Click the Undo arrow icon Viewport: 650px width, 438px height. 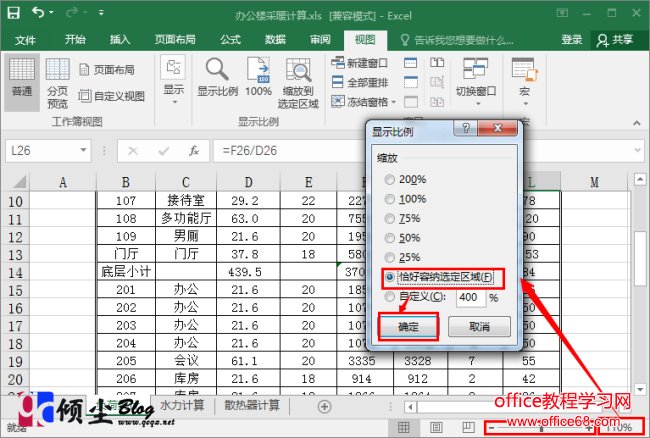pyautogui.click(x=38, y=12)
